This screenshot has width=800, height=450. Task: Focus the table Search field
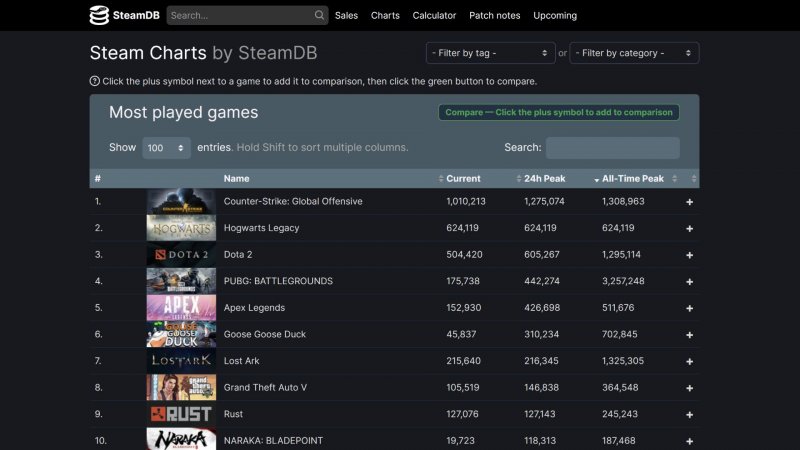612,147
